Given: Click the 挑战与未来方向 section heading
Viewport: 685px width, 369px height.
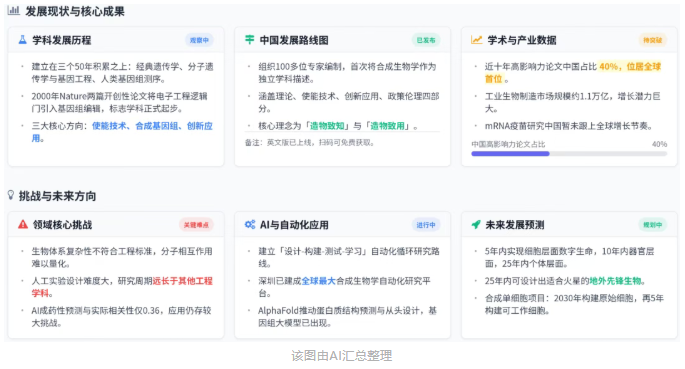Looking at the screenshot, I should click(x=57, y=196).
